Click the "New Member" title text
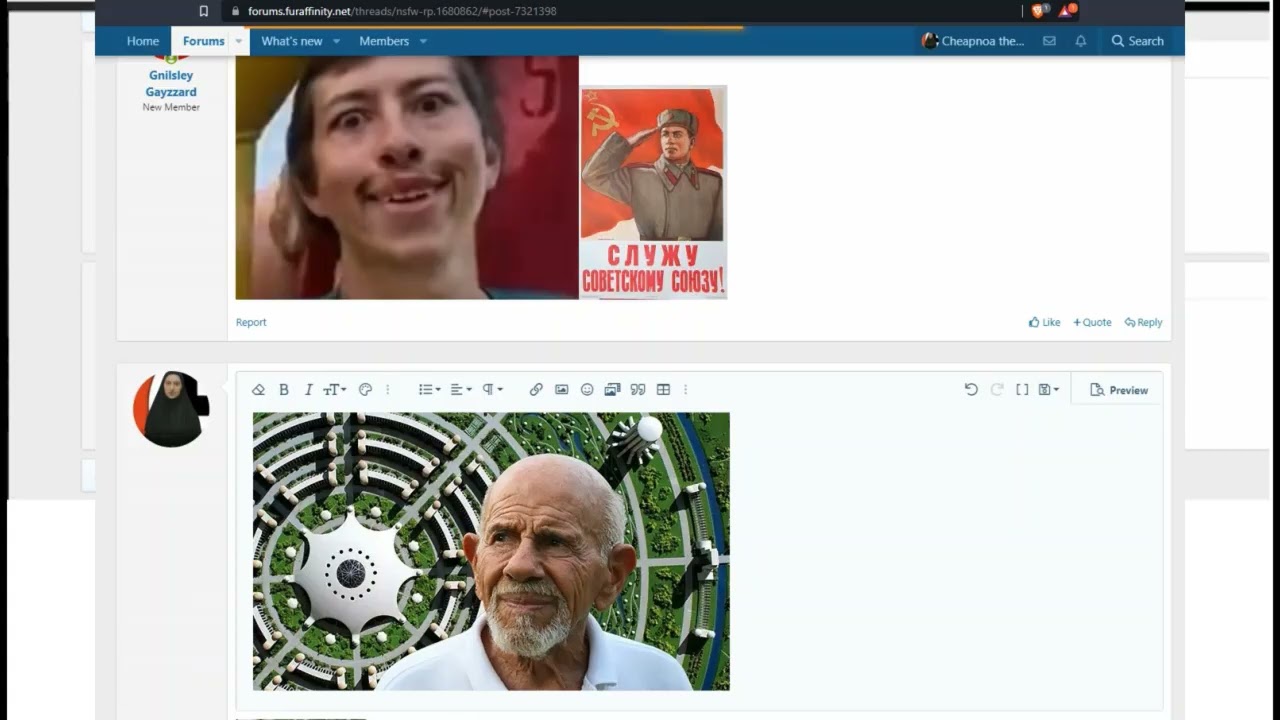 [171, 107]
